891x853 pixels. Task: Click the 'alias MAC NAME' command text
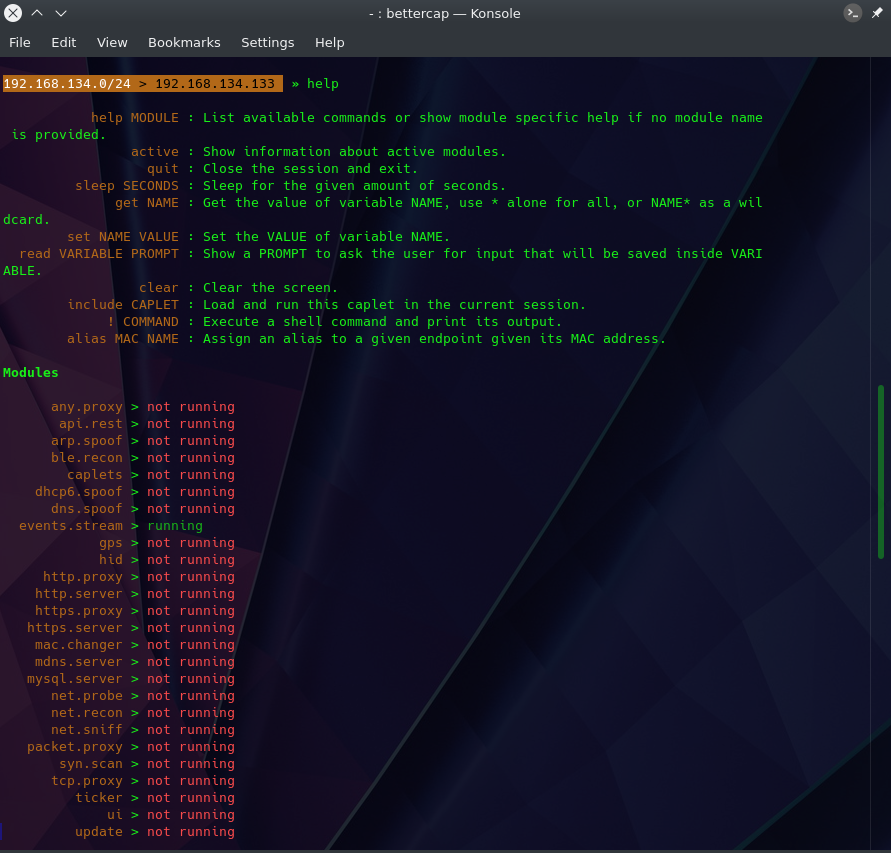pyautogui.click(x=123, y=339)
